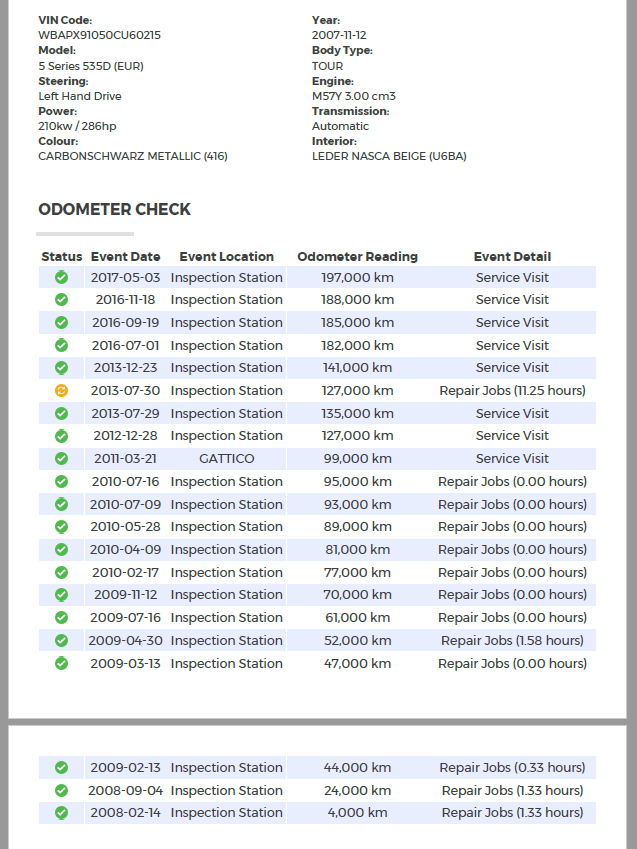Click the Event Date column header

tap(125, 257)
